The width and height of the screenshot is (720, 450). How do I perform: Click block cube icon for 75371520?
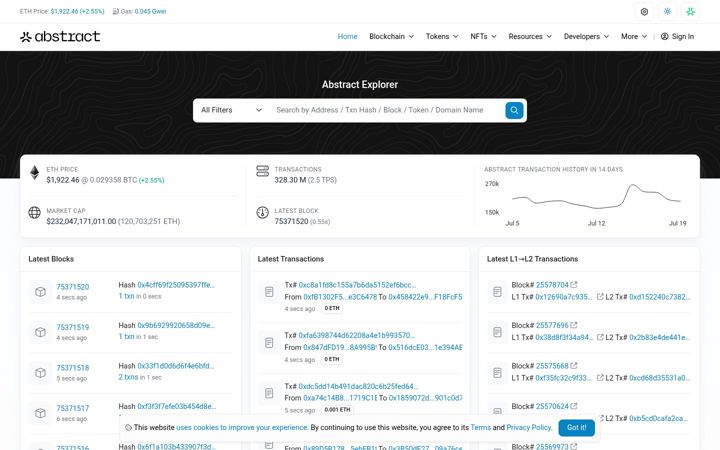click(x=40, y=292)
